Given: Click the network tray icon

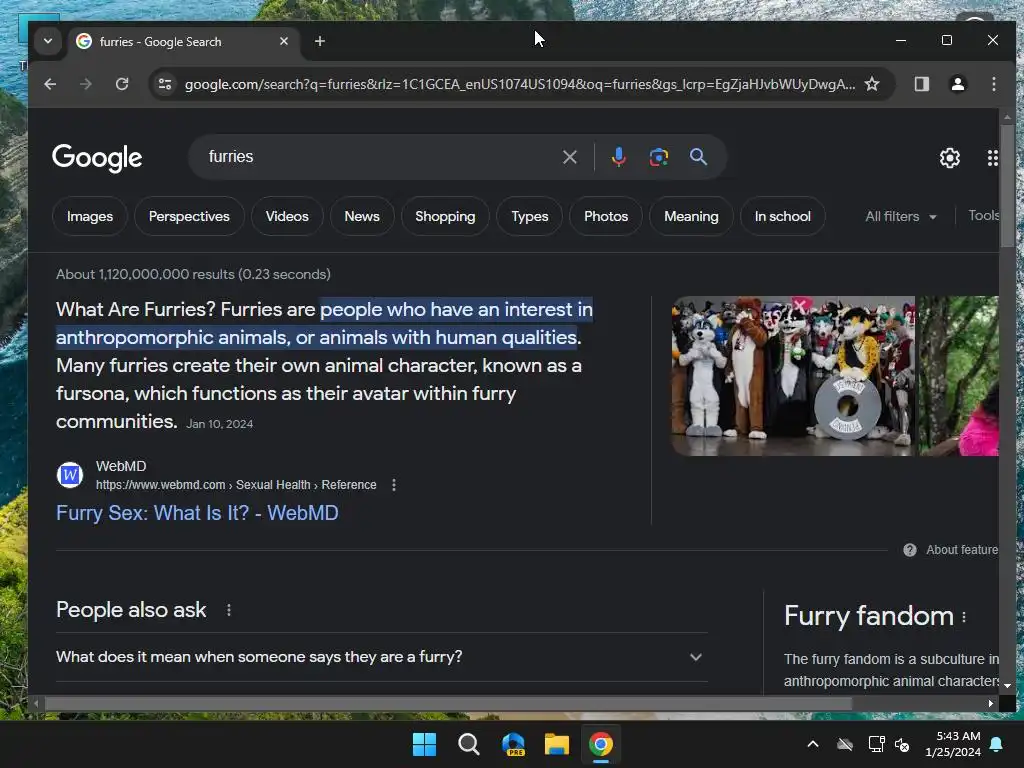Looking at the screenshot, I should [x=876, y=744].
